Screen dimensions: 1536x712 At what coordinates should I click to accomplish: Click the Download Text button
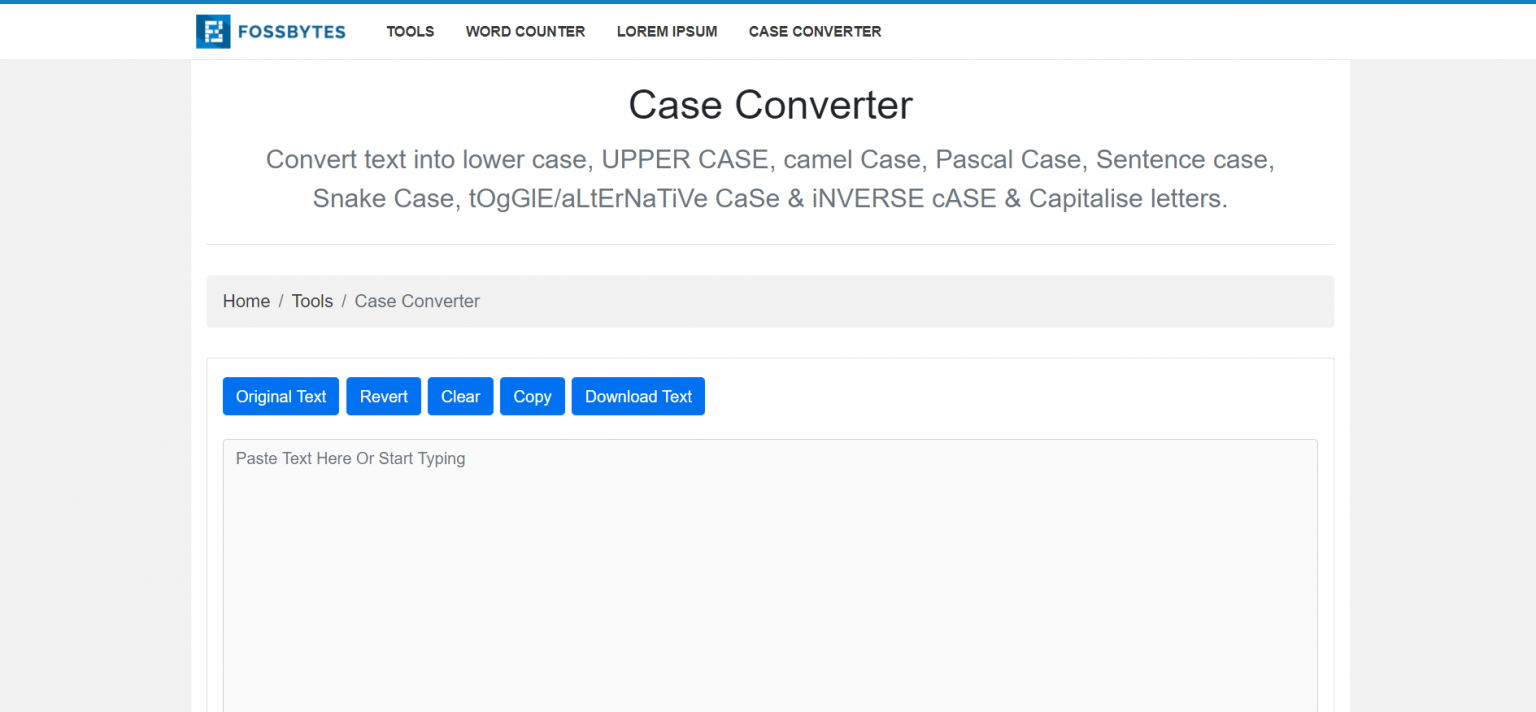[638, 396]
